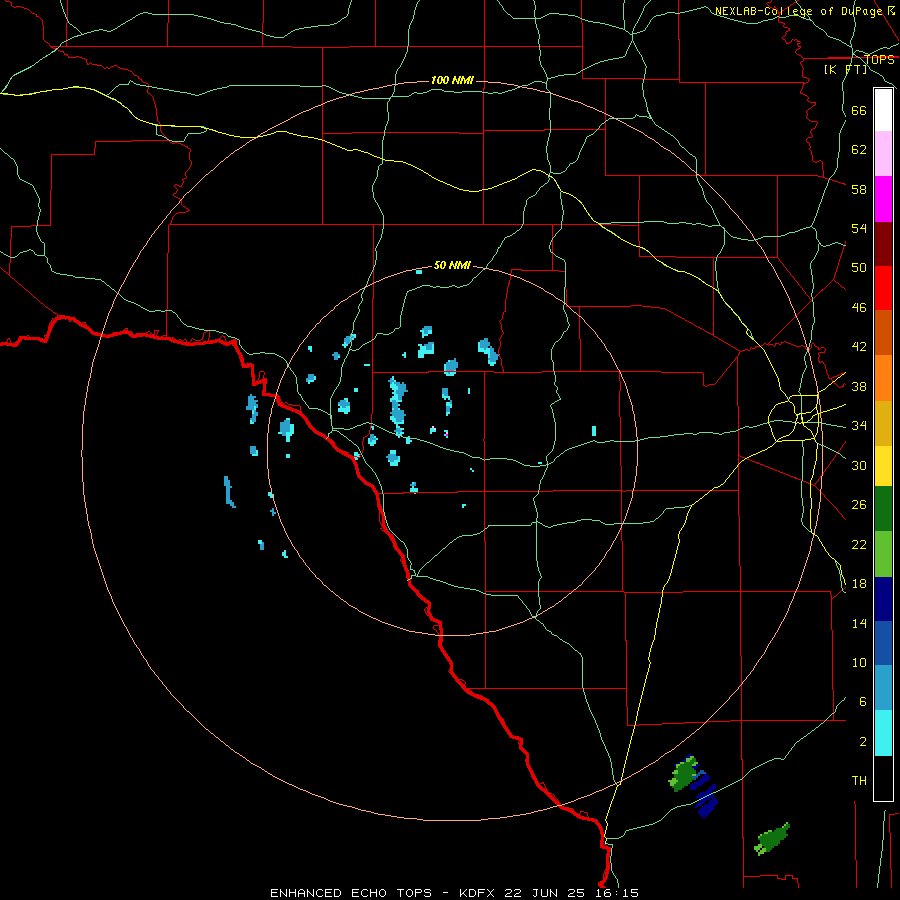Click the magenta 58 kft legend swatch
The width and height of the screenshot is (900, 900).
[x=883, y=199]
